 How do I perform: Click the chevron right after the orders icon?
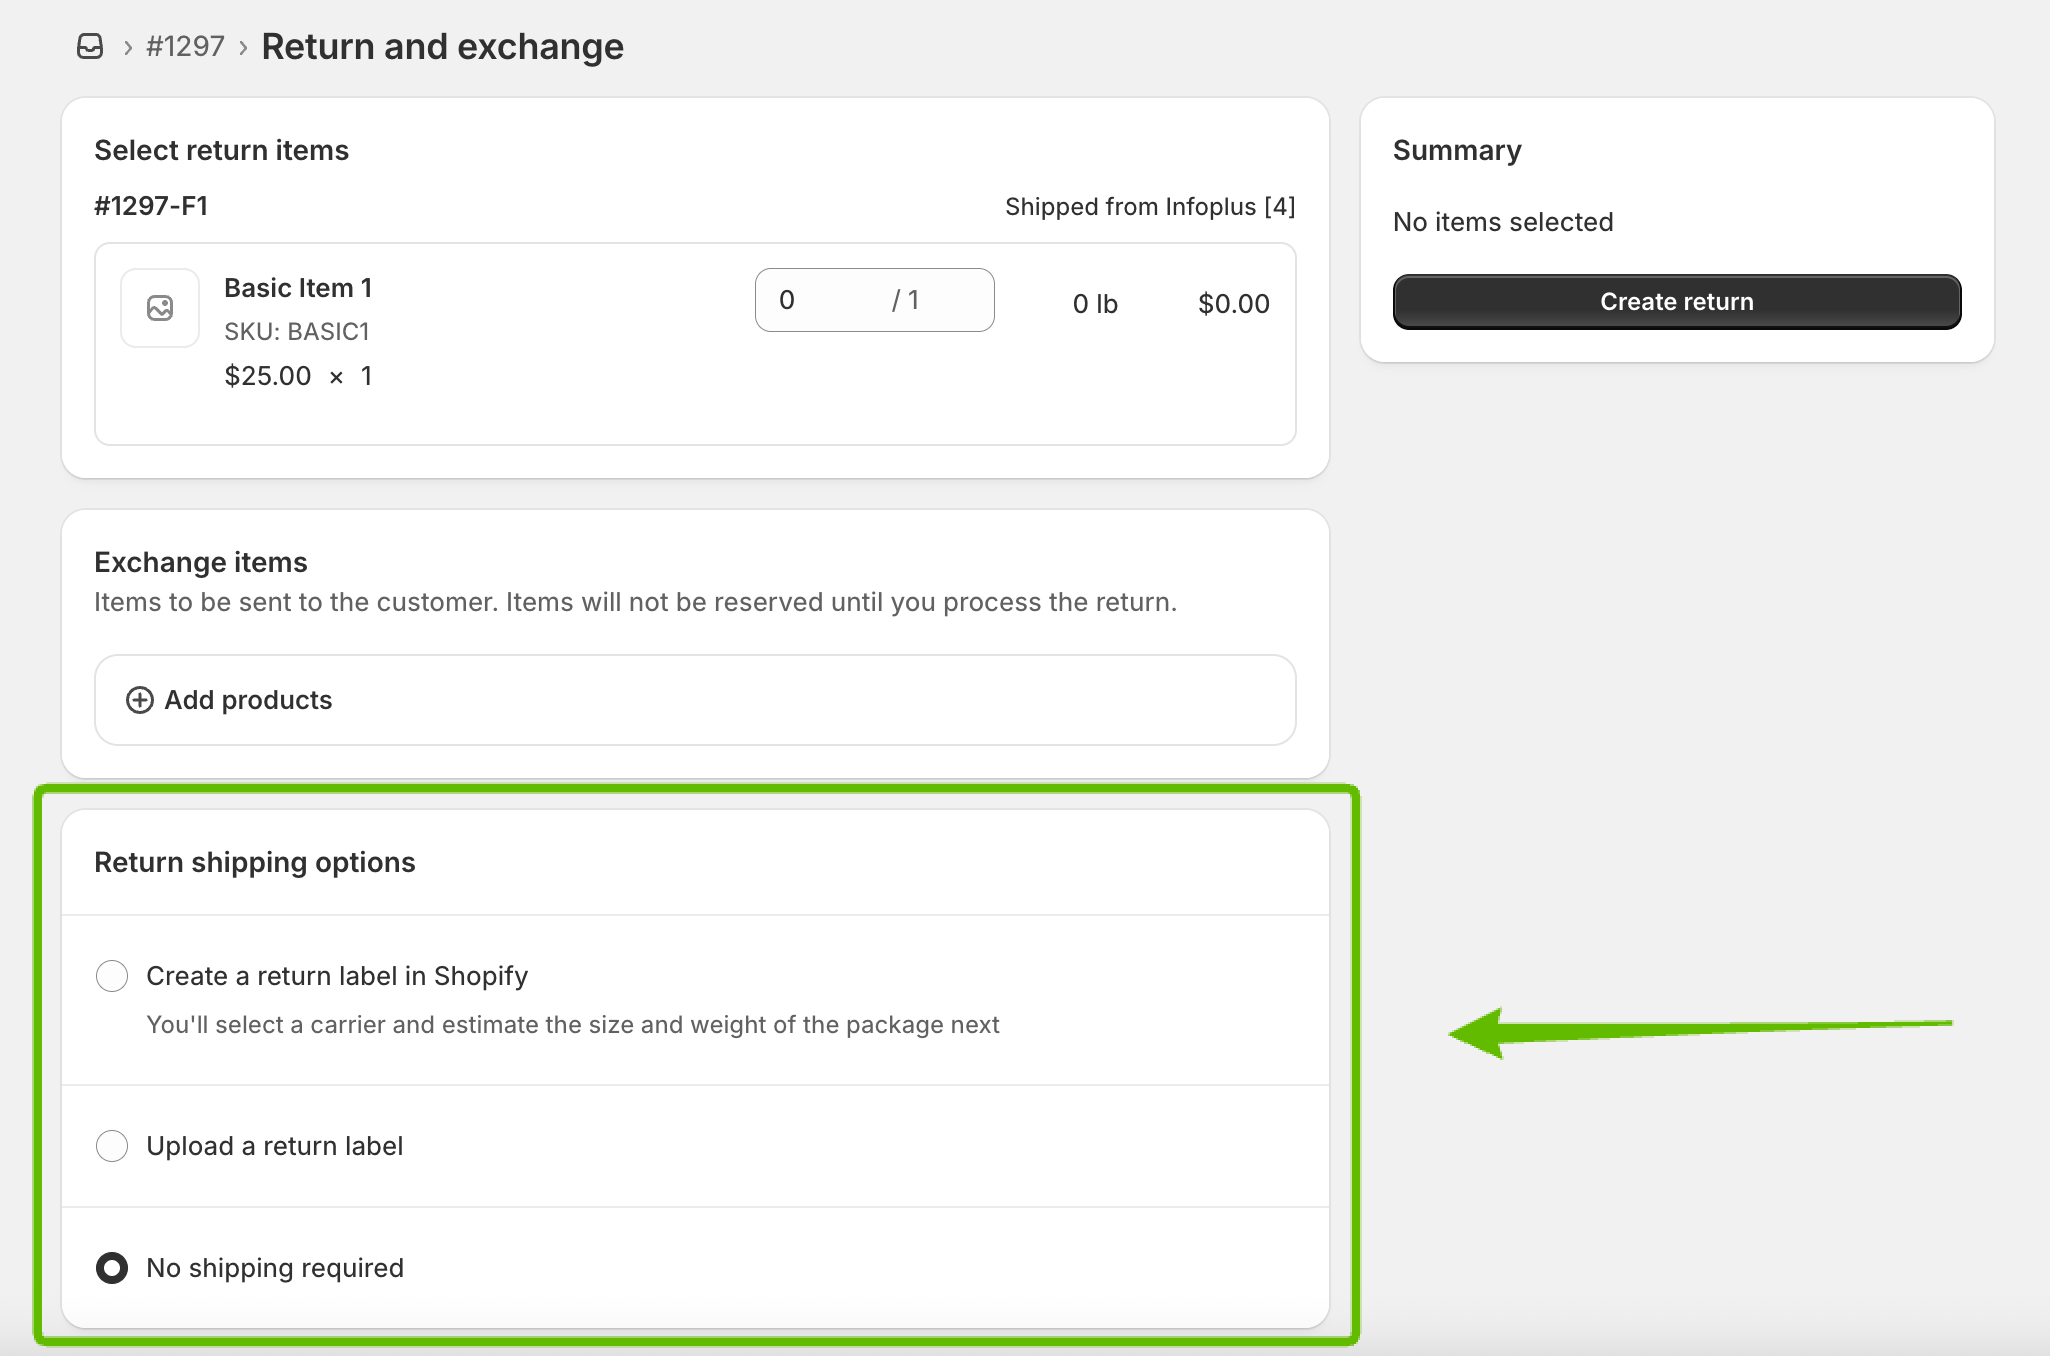(x=128, y=48)
